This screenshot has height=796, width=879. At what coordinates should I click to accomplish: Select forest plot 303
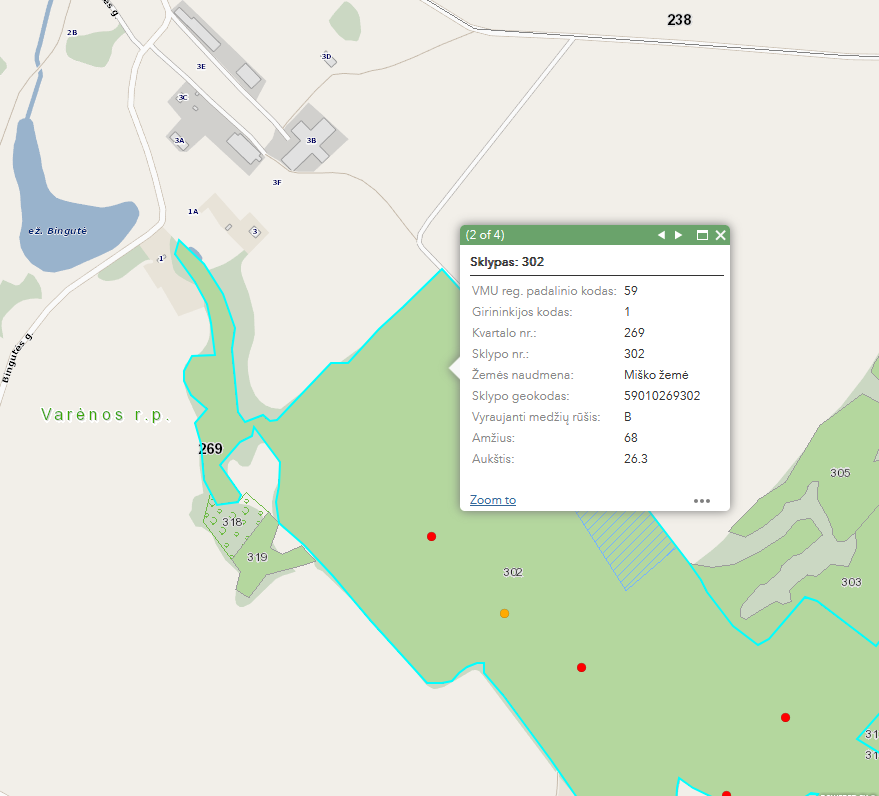(x=851, y=581)
